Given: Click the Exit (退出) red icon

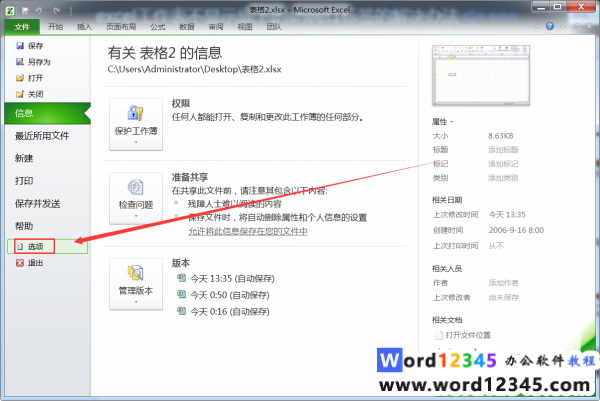Looking at the screenshot, I should [x=20, y=263].
